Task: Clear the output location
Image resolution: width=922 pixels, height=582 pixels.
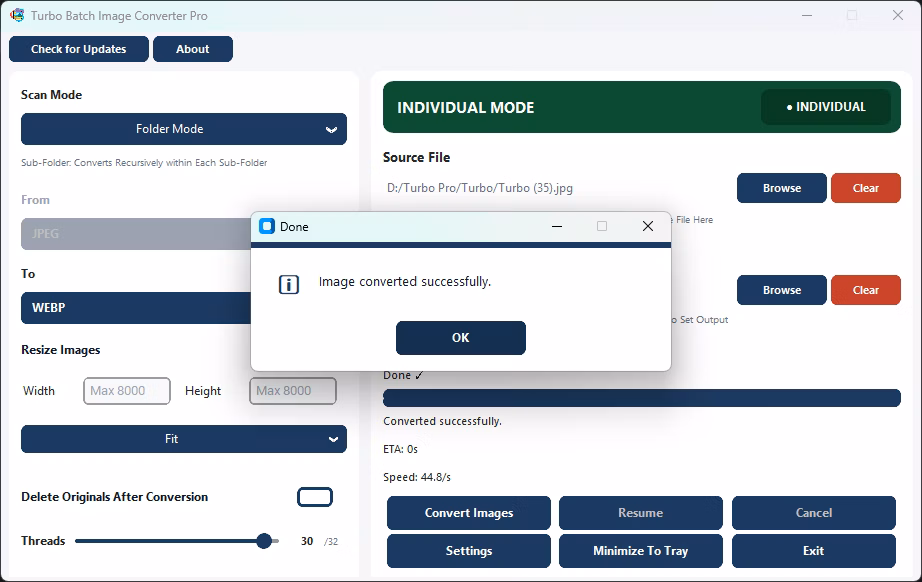Action: coord(866,290)
